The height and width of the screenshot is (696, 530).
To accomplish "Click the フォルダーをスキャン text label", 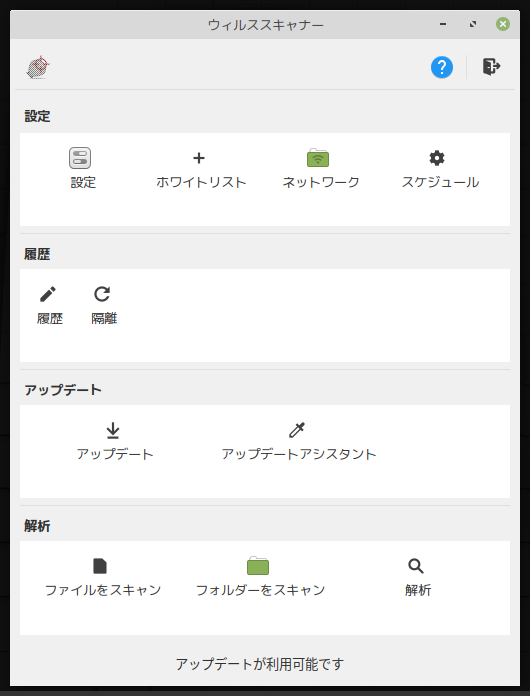I will (261, 590).
